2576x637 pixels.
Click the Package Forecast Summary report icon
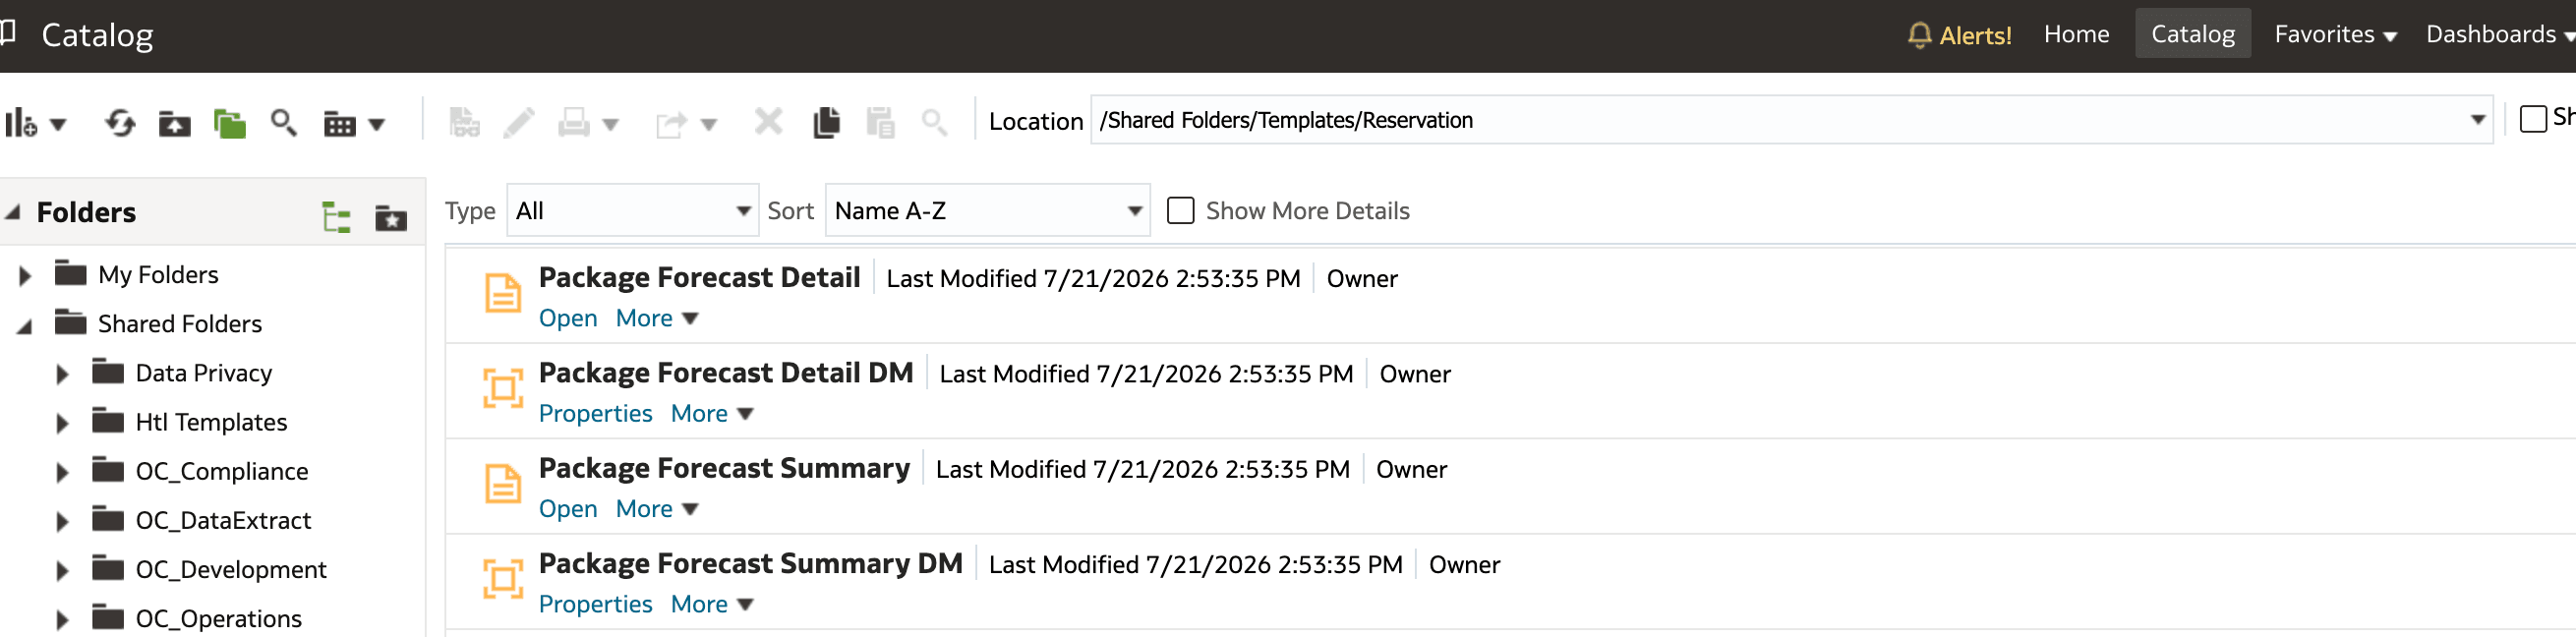coord(503,484)
